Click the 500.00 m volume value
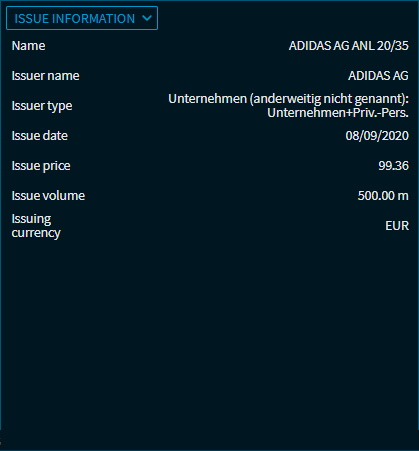The height and width of the screenshot is (451, 419). click(383, 196)
